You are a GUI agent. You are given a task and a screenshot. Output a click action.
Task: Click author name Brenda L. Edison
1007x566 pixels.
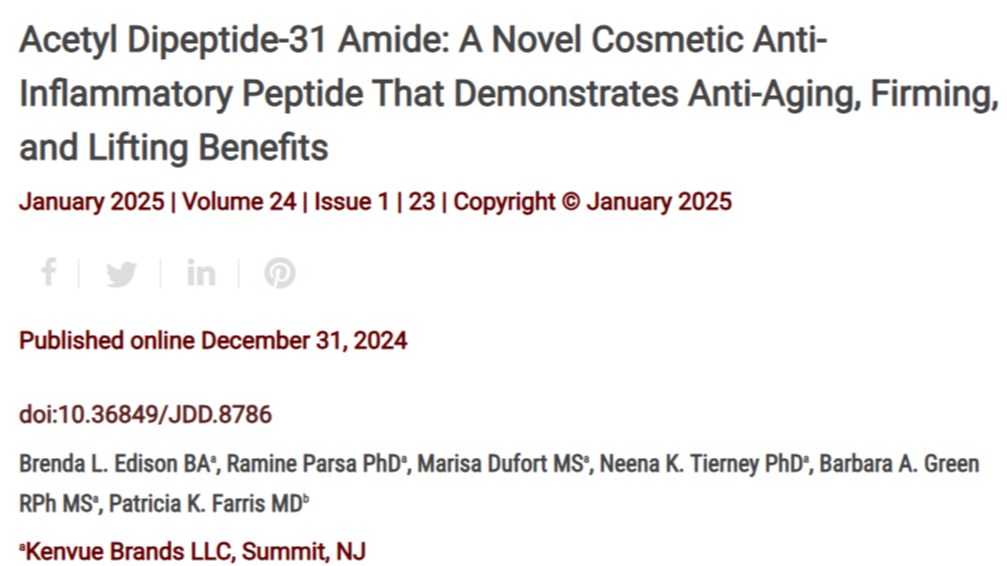tap(100, 463)
